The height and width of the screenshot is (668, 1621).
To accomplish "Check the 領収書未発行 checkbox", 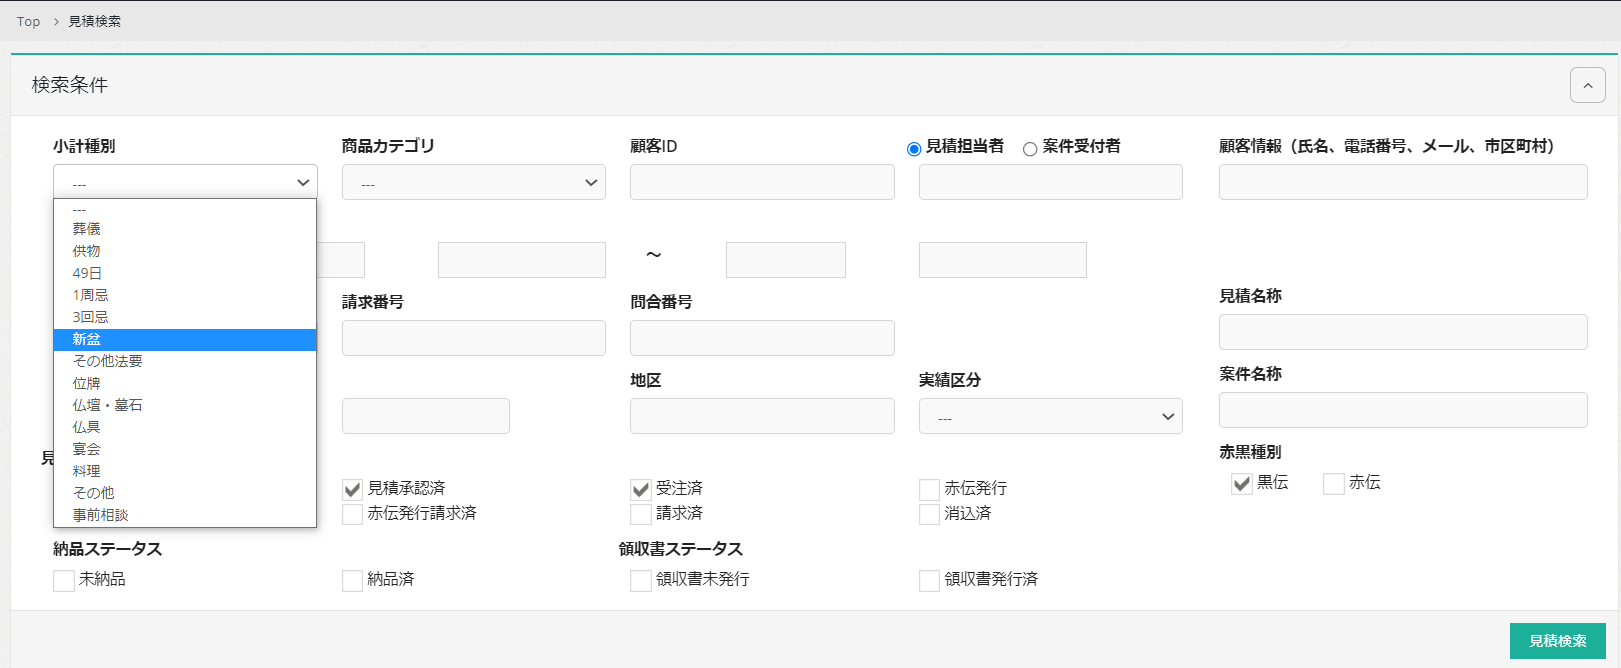I will (641, 580).
